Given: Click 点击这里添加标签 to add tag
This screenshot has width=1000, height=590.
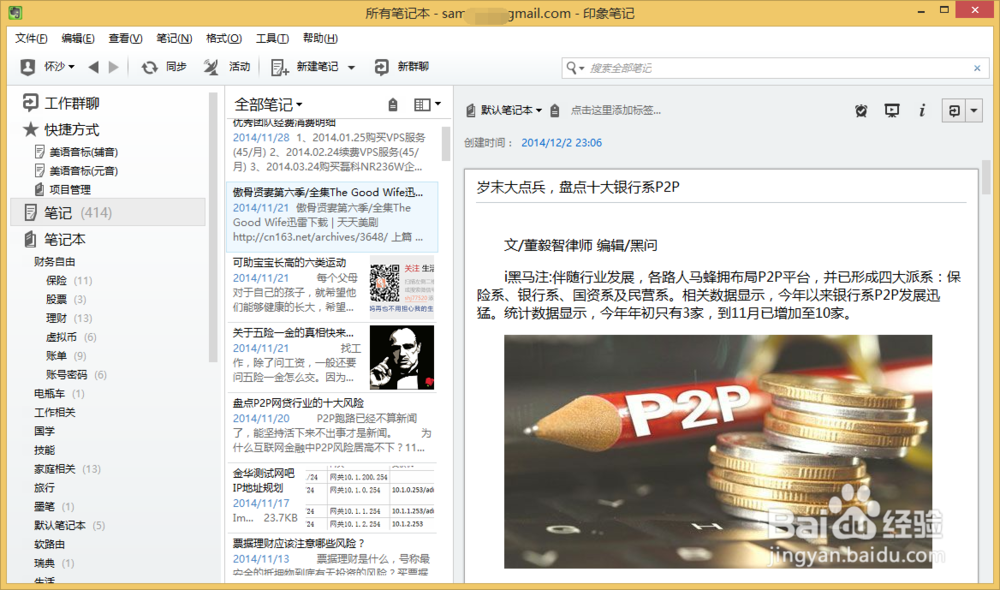Looking at the screenshot, I should pyautogui.click(x=615, y=110).
